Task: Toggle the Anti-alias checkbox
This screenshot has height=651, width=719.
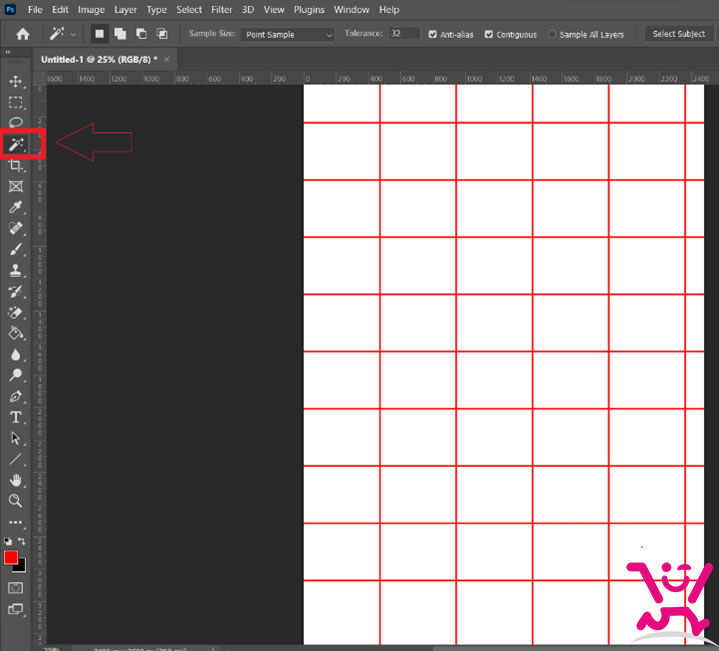Action: tap(432, 34)
